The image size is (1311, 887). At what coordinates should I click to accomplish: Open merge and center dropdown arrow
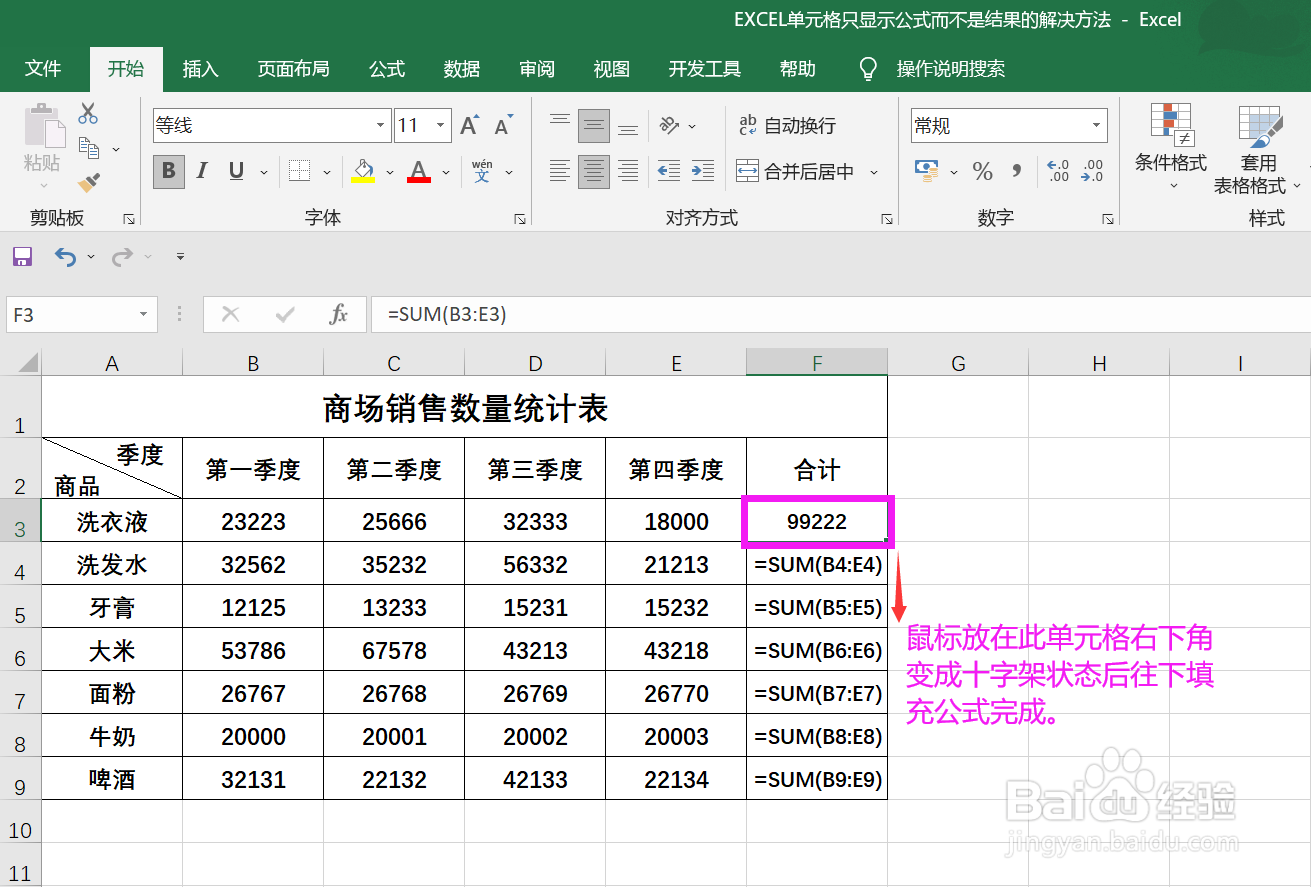click(x=874, y=172)
